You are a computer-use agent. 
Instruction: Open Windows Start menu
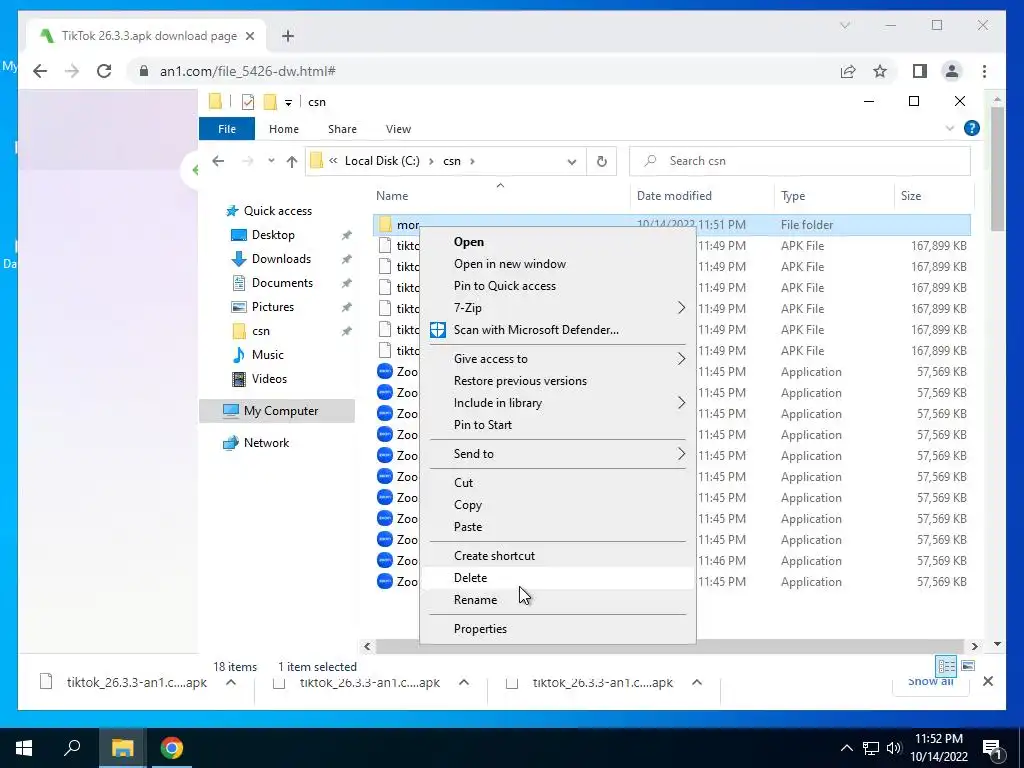click(x=24, y=748)
